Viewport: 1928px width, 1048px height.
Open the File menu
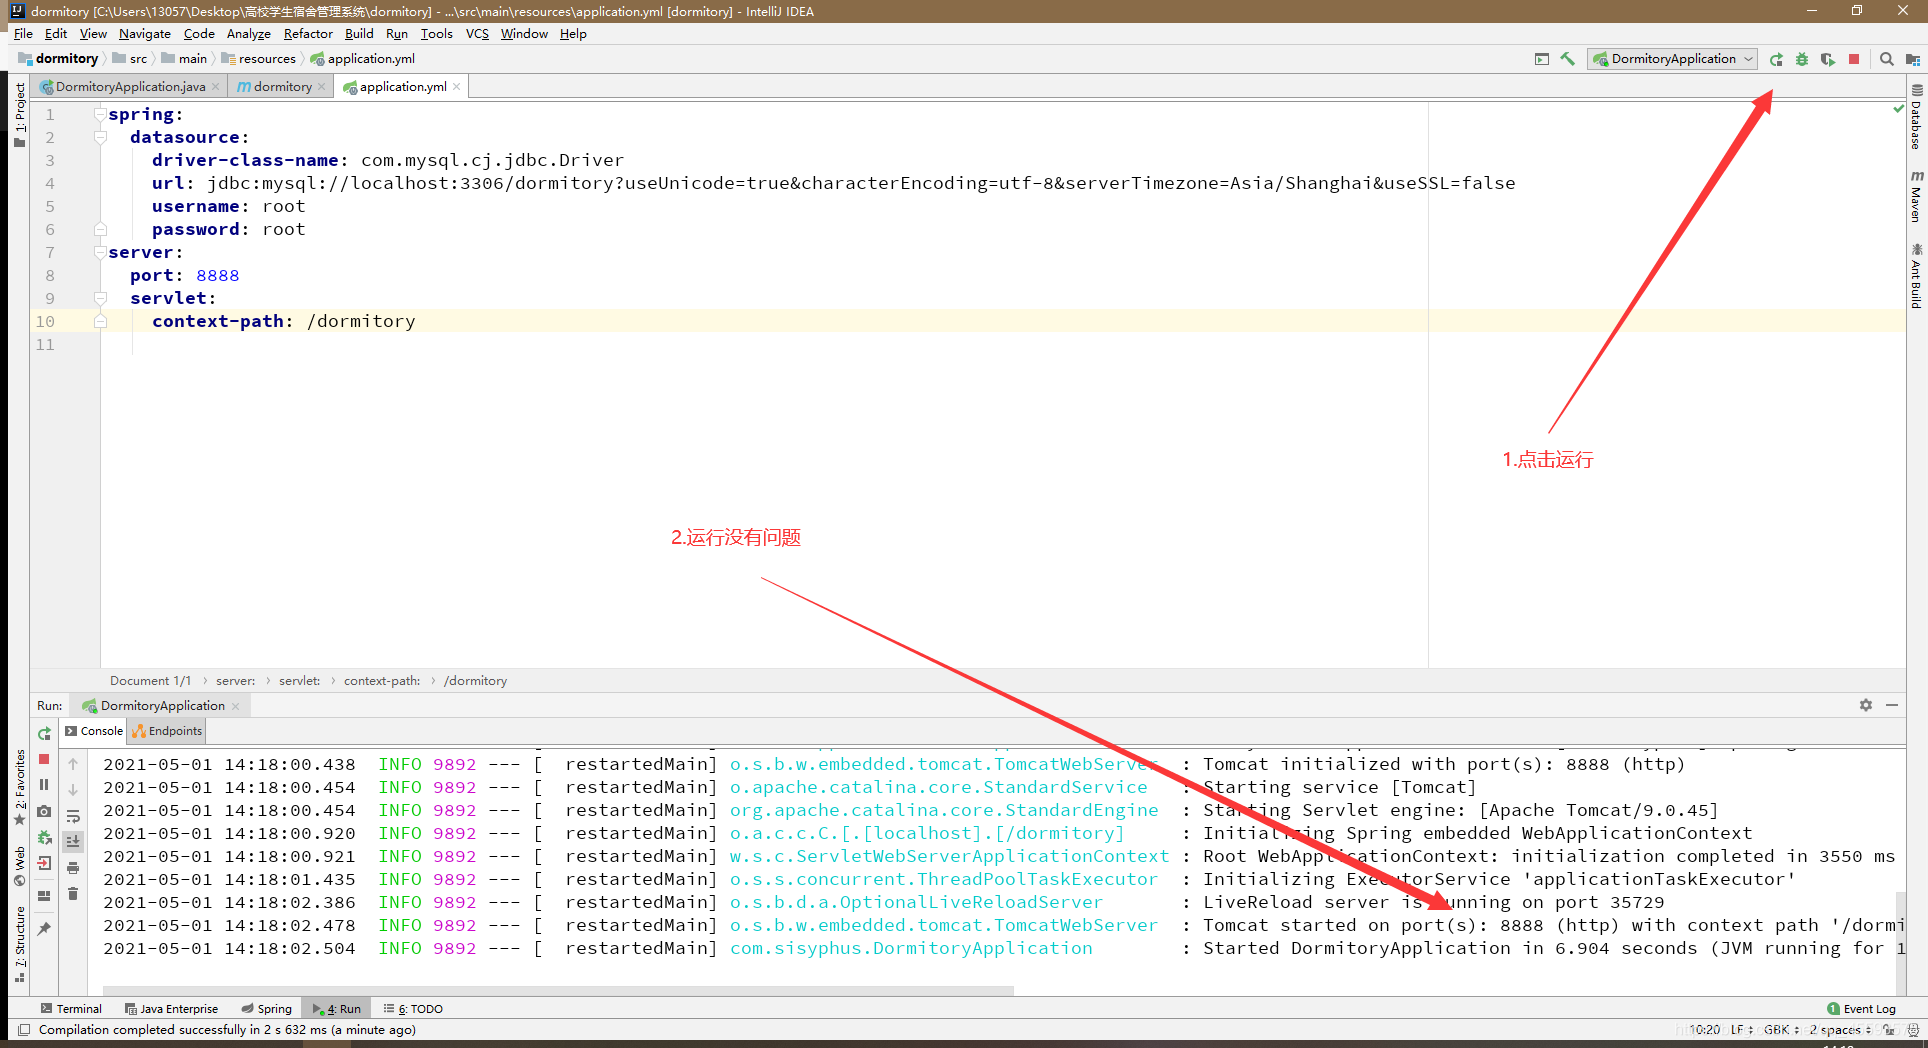23,34
